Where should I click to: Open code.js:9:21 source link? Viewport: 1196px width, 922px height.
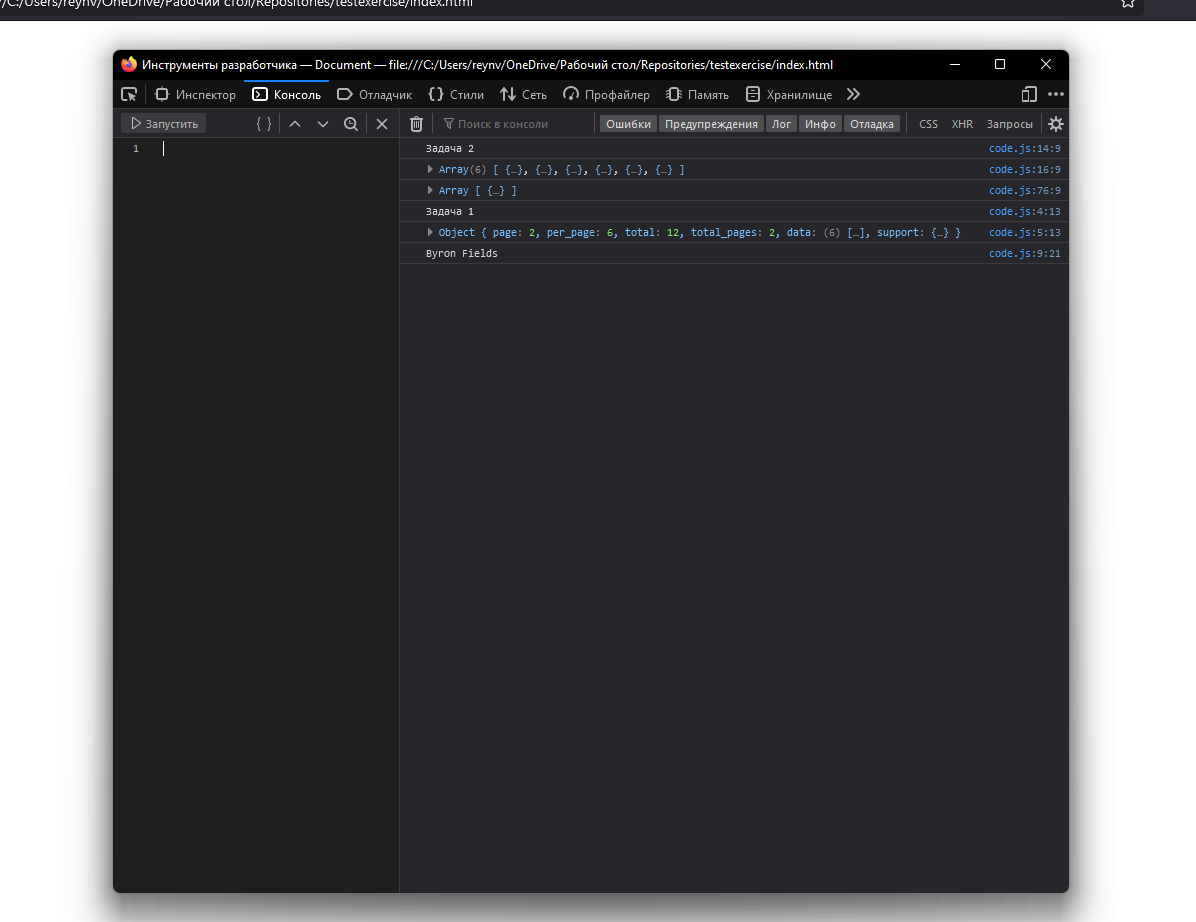1024,253
